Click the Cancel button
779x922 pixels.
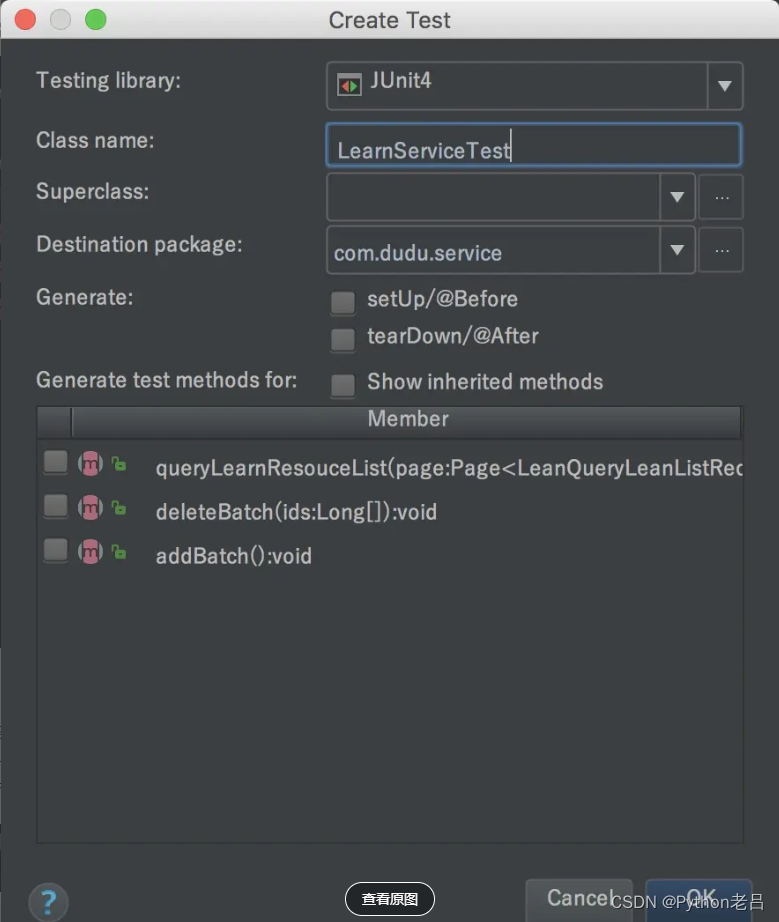pyautogui.click(x=579, y=898)
